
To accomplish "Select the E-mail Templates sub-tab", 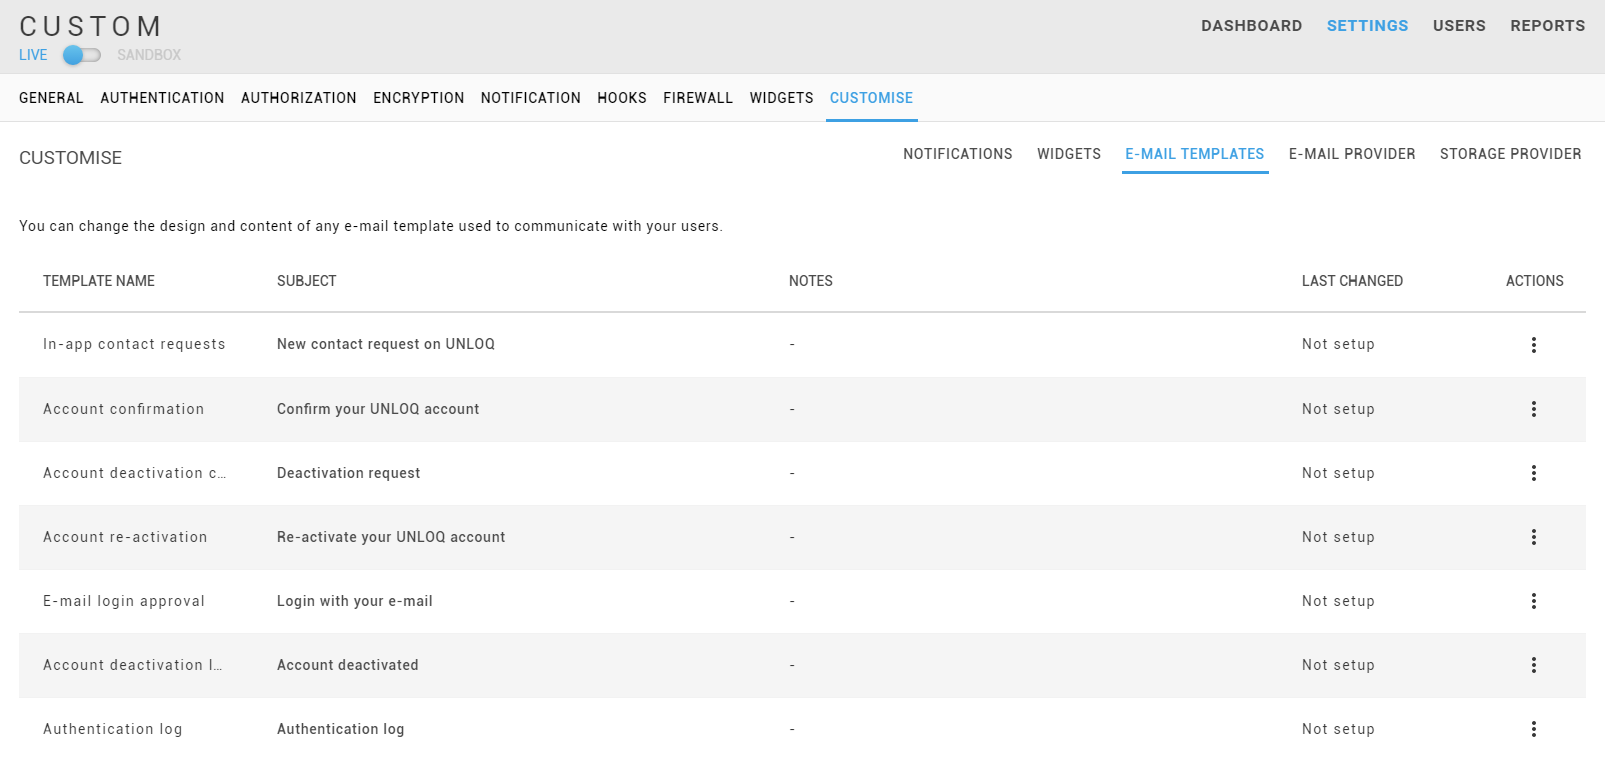I will 1194,154.
